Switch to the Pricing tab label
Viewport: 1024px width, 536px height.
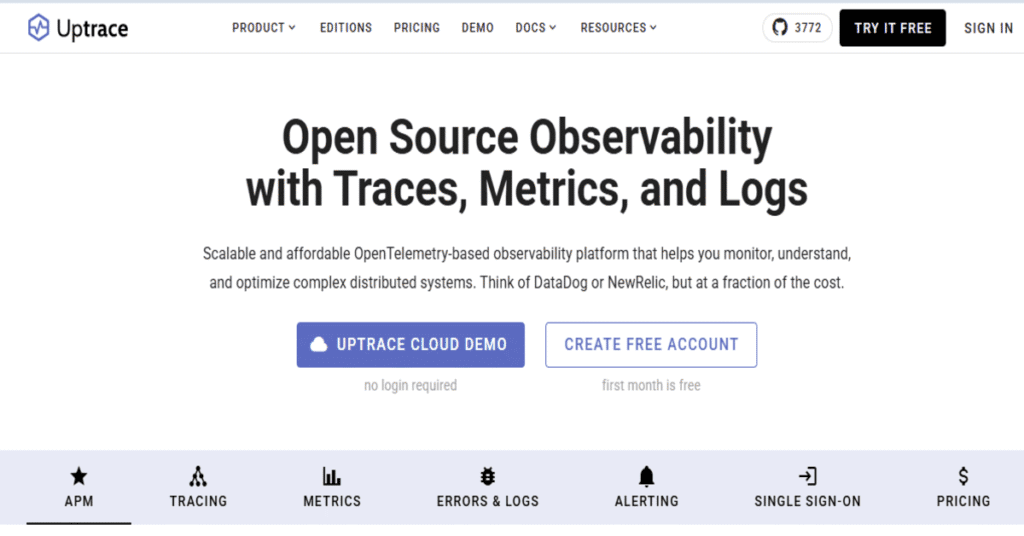pos(963,501)
